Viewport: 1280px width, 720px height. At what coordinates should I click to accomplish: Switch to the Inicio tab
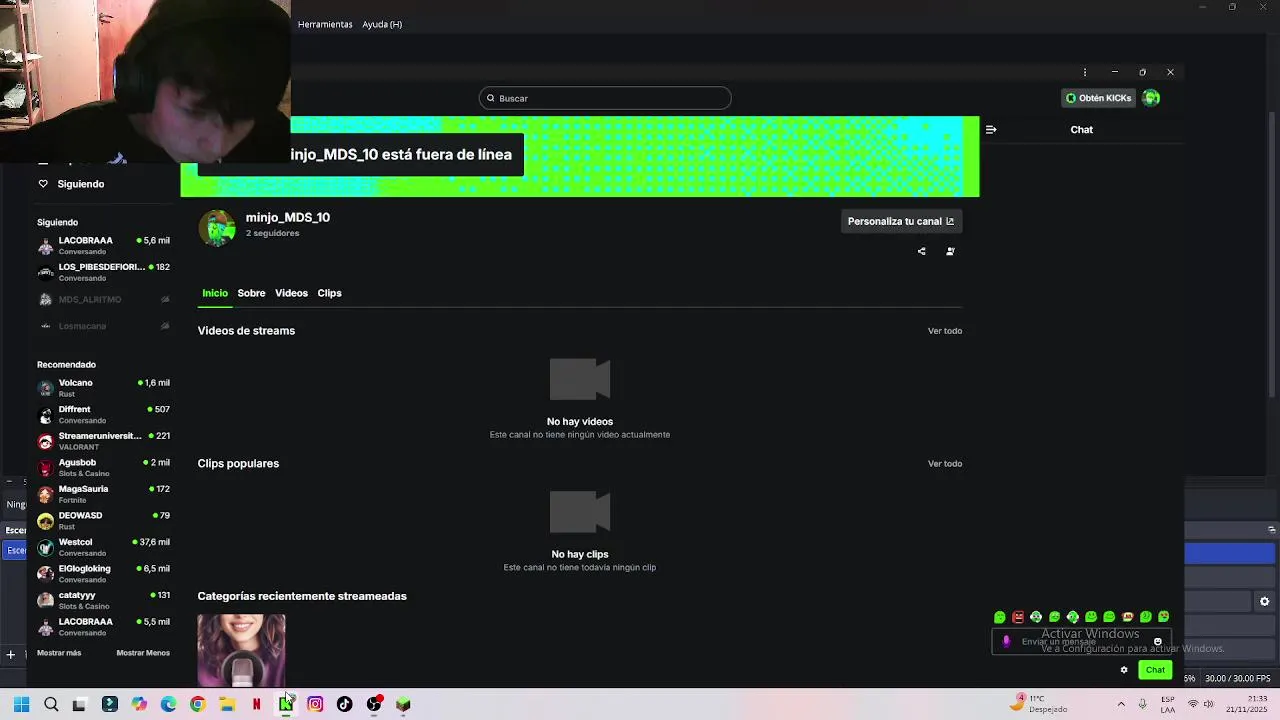(x=215, y=293)
